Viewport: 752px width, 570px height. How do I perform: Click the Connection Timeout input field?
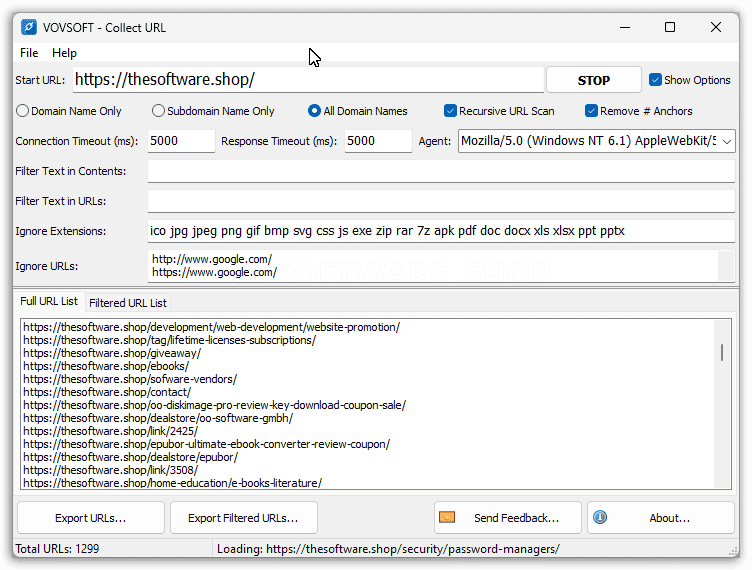[181, 141]
